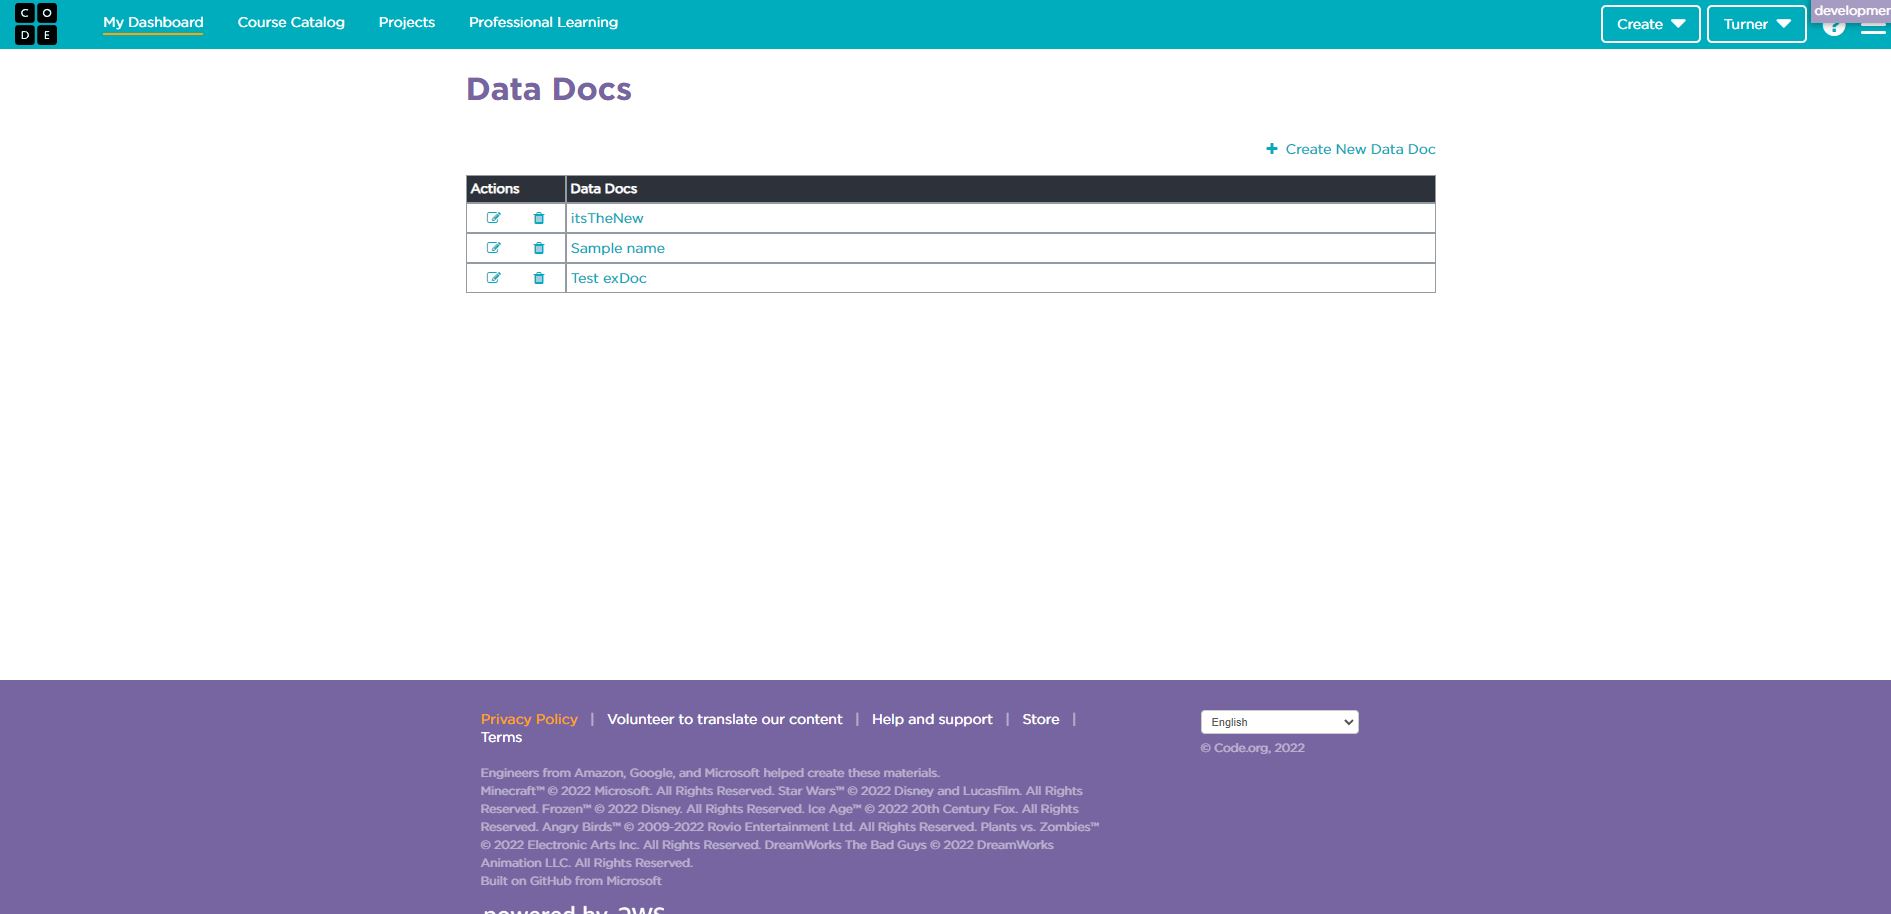Click Create New Data Doc
The height and width of the screenshot is (914, 1891).
click(1350, 149)
